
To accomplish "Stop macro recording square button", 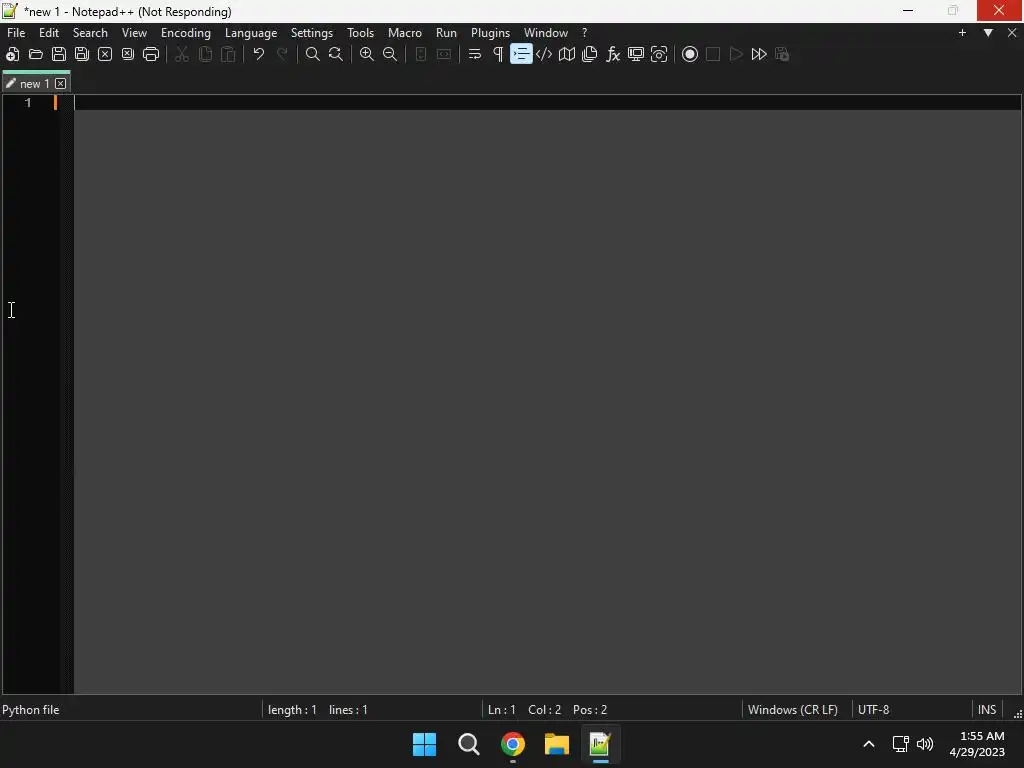I will 713,54.
